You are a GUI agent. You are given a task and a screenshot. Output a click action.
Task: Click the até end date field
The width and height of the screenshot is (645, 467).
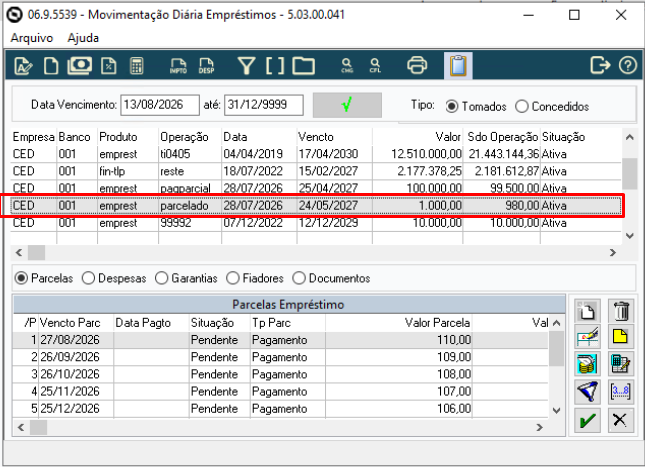(264, 105)
